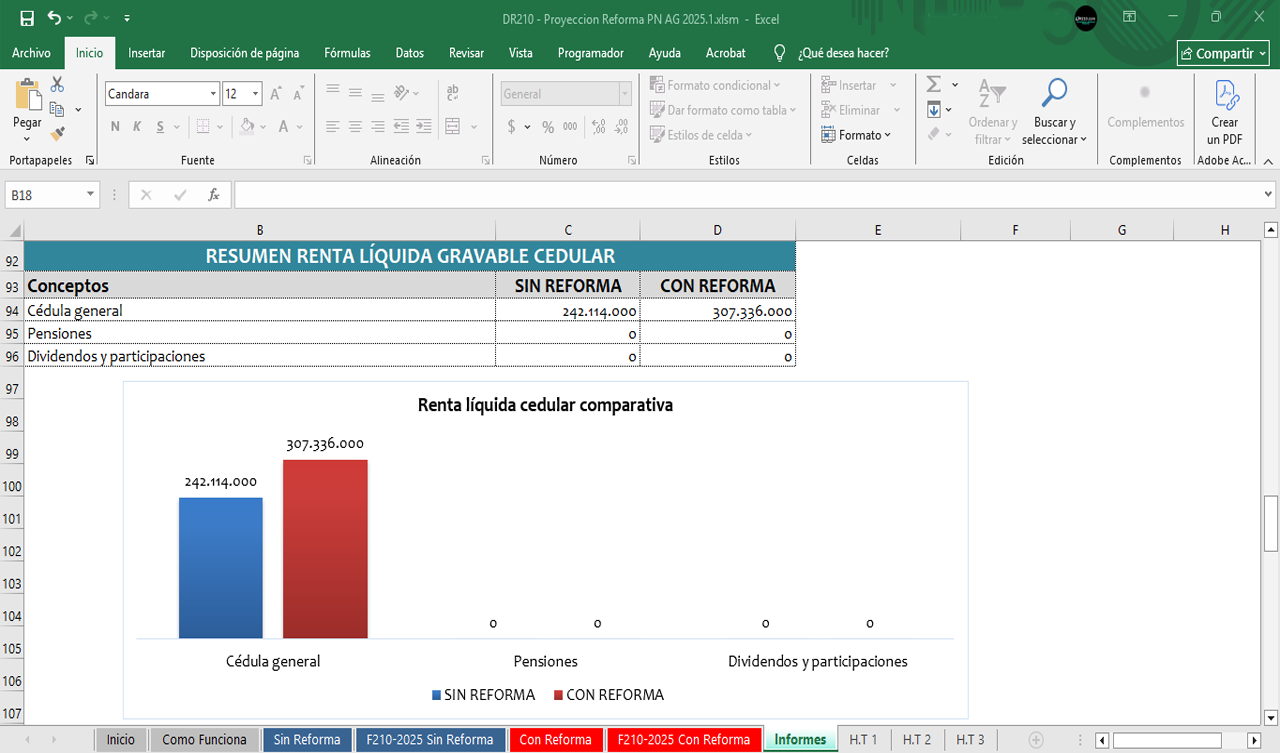Screen dimensions: 1280x753
Task: Click the Compartir button
Action: 1223,53
